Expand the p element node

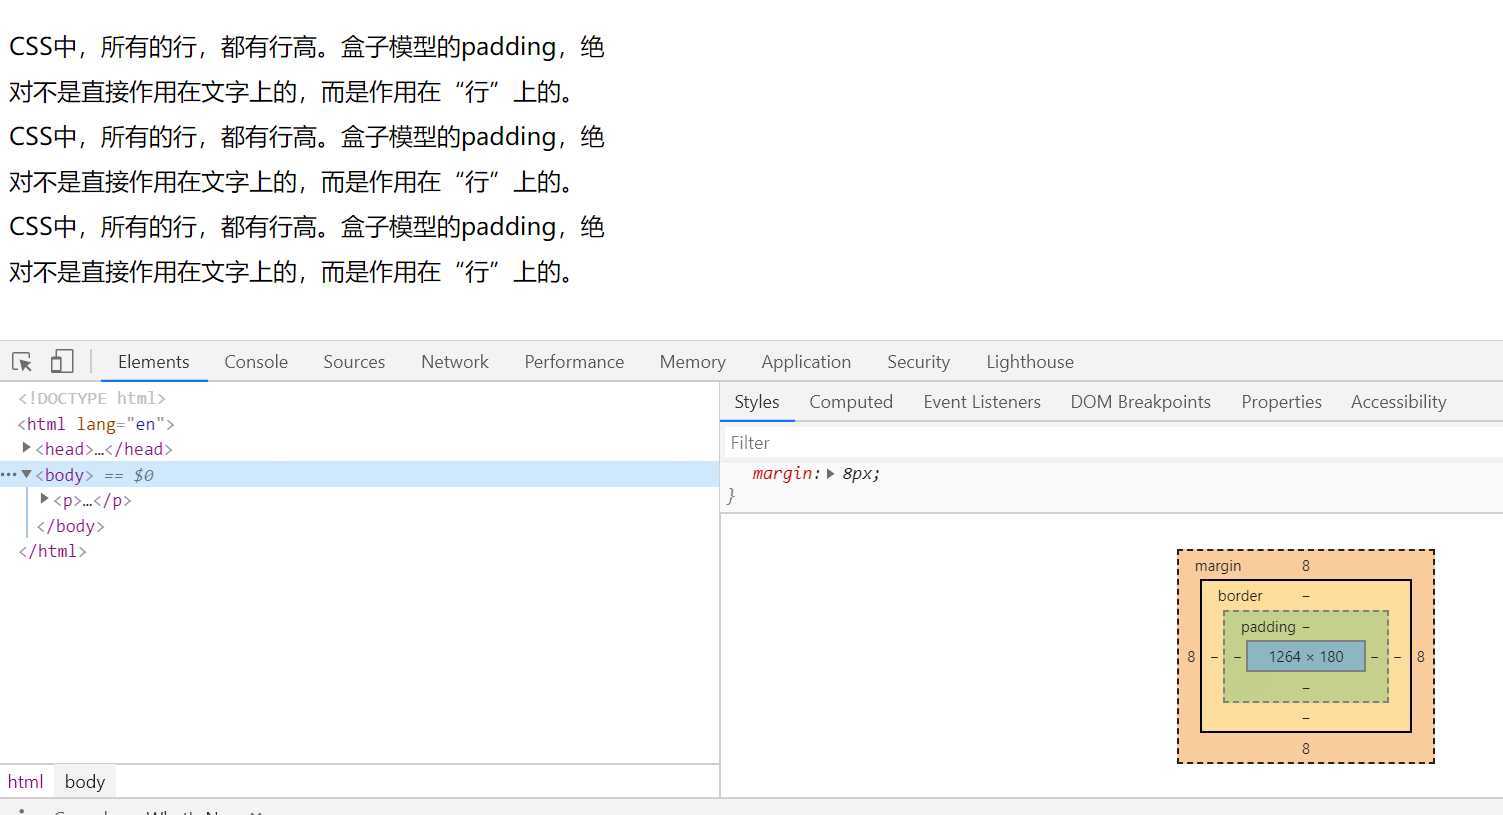(44, 499)
